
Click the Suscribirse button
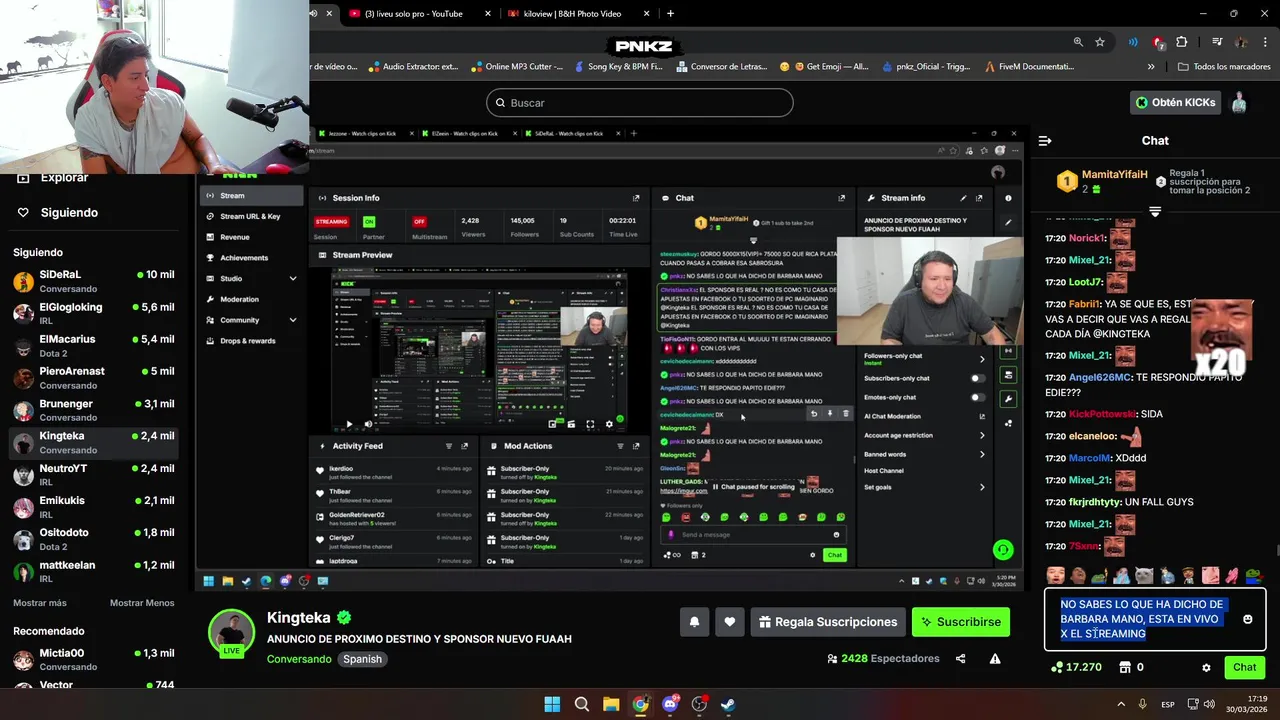[x=961, y=622]
